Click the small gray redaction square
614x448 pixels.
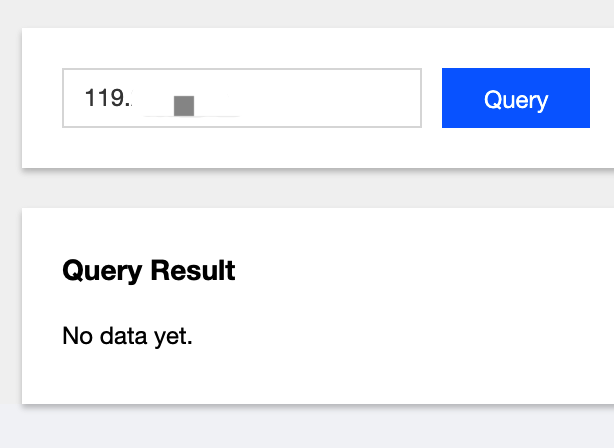183,106
